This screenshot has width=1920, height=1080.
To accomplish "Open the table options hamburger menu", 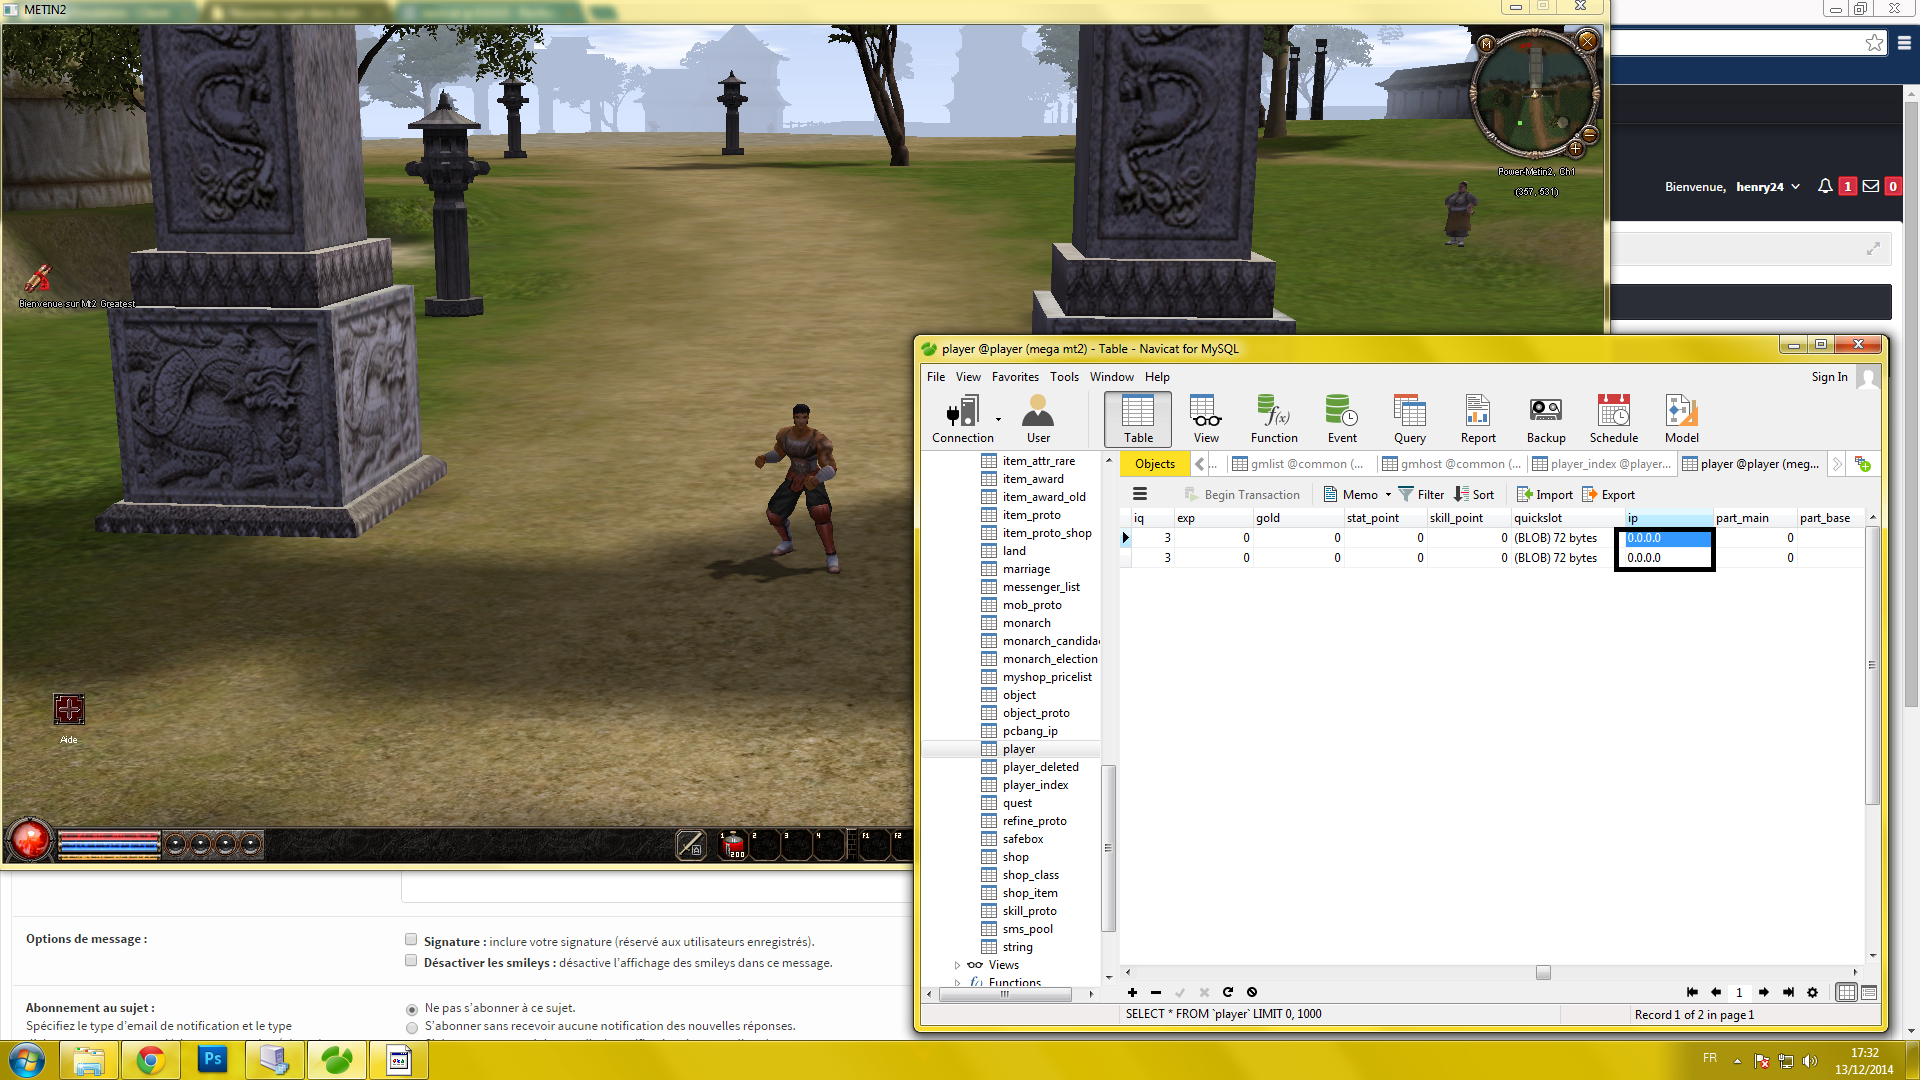I will click(x=1140, y=494).
